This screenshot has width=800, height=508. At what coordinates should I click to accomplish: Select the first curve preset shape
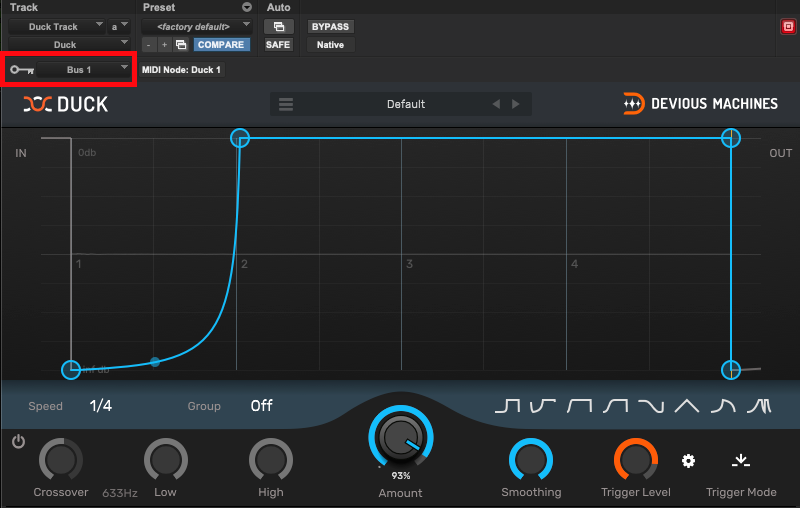tap(507, 406)
